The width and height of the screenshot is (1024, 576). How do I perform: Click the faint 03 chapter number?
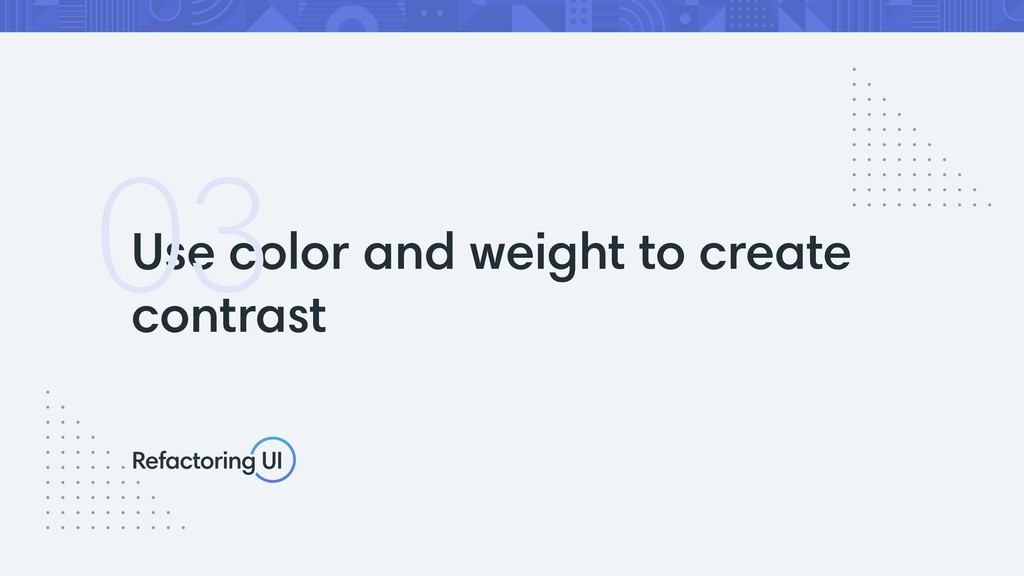(x=181, y=235)
